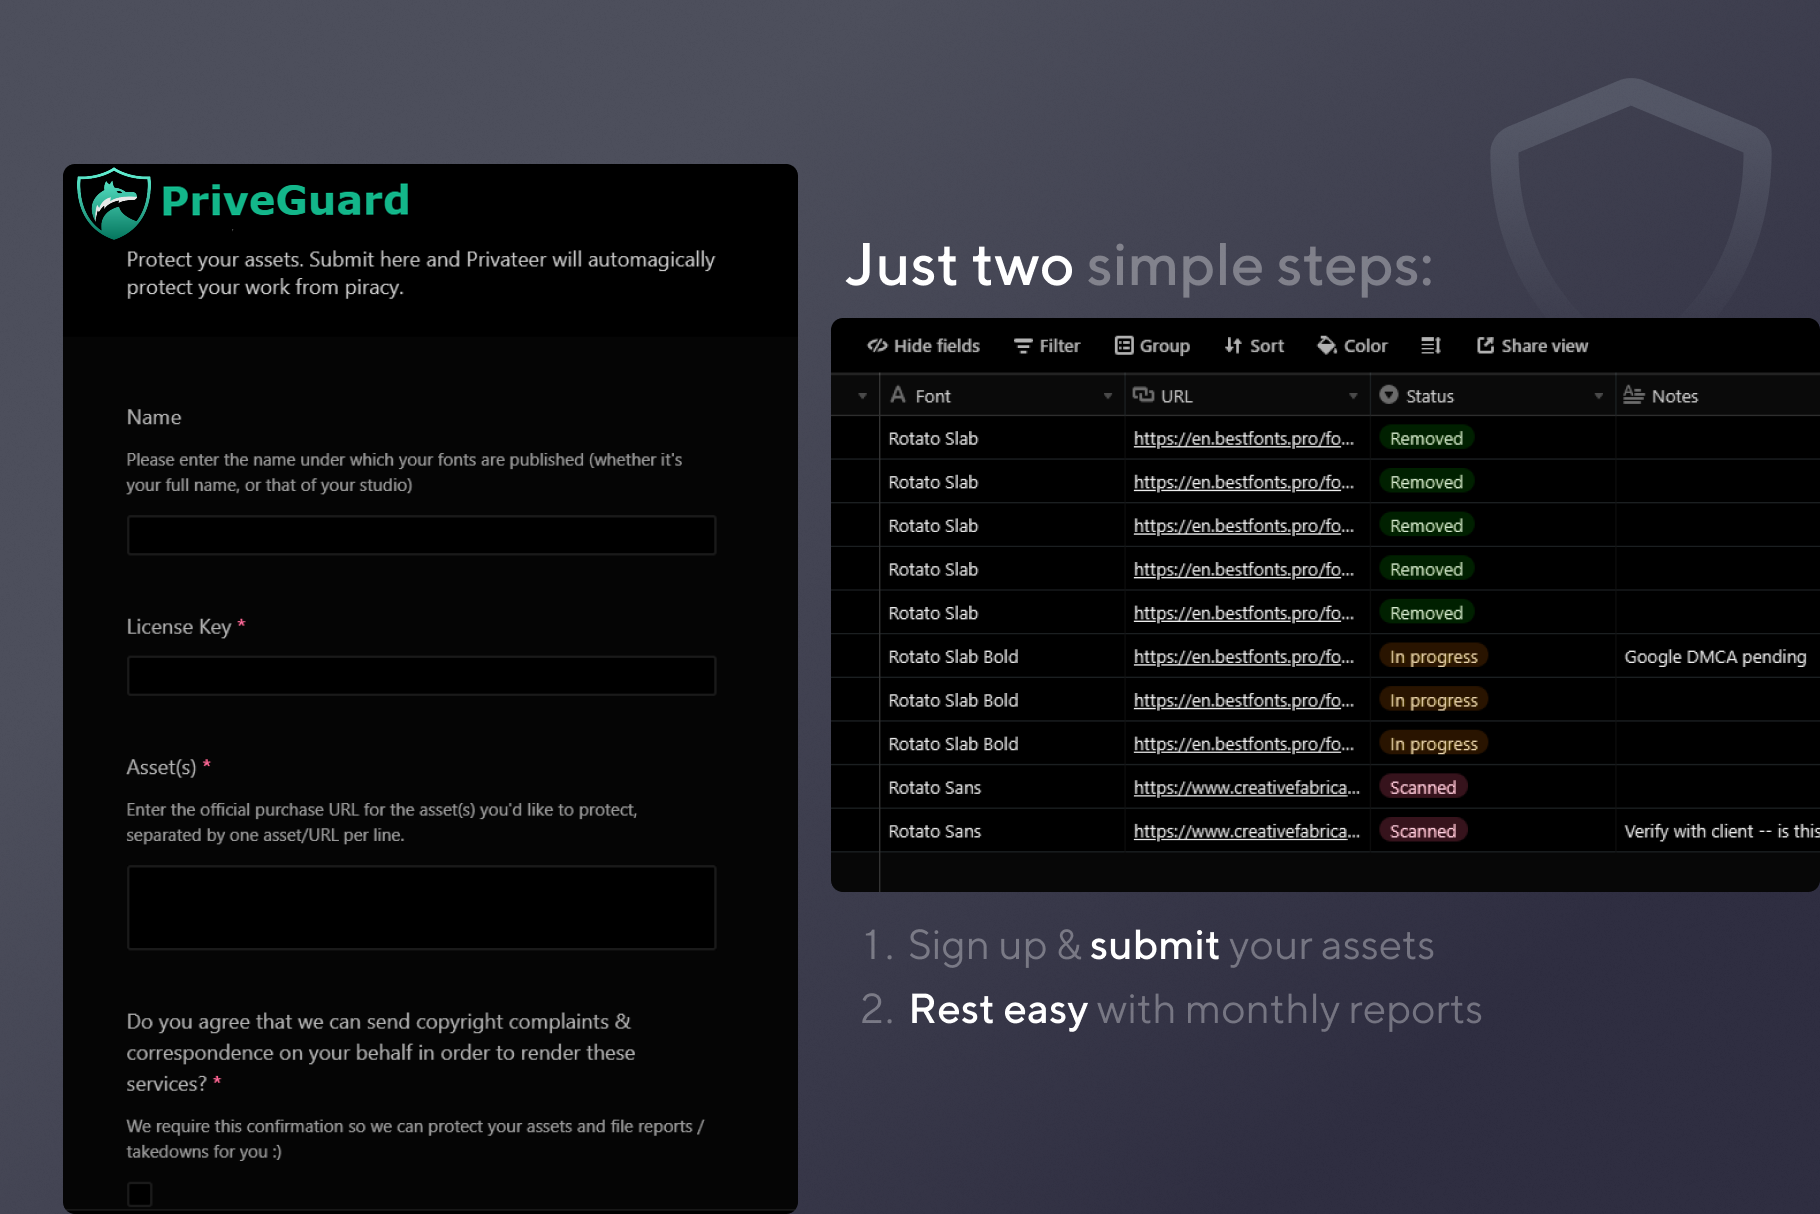1820x1214 pixels.
Task: Click Scanned status in Verify with client row
Action: tap(1422, 832)
